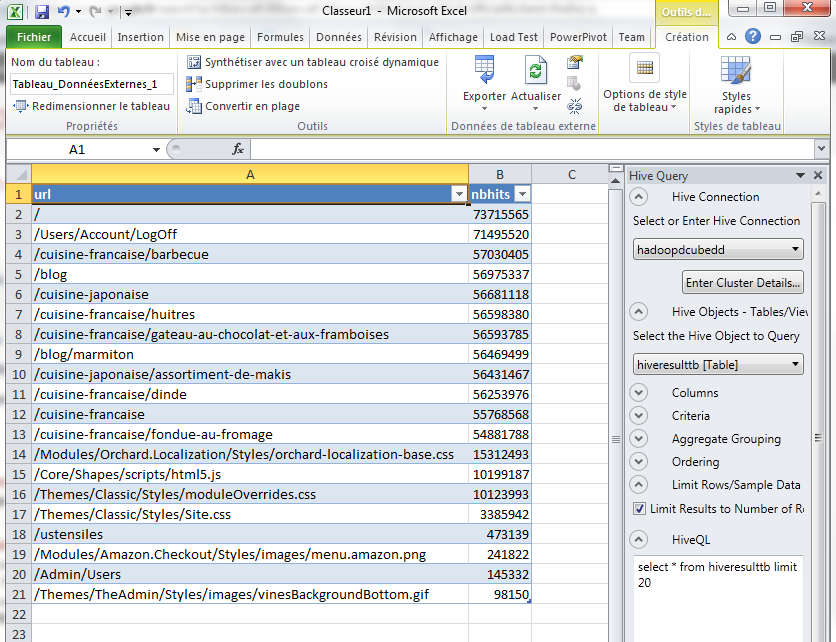Open the nbhits column filter dropdown
Image resolution: width=836 pixels, height=642 pixels.
(523, 194)
